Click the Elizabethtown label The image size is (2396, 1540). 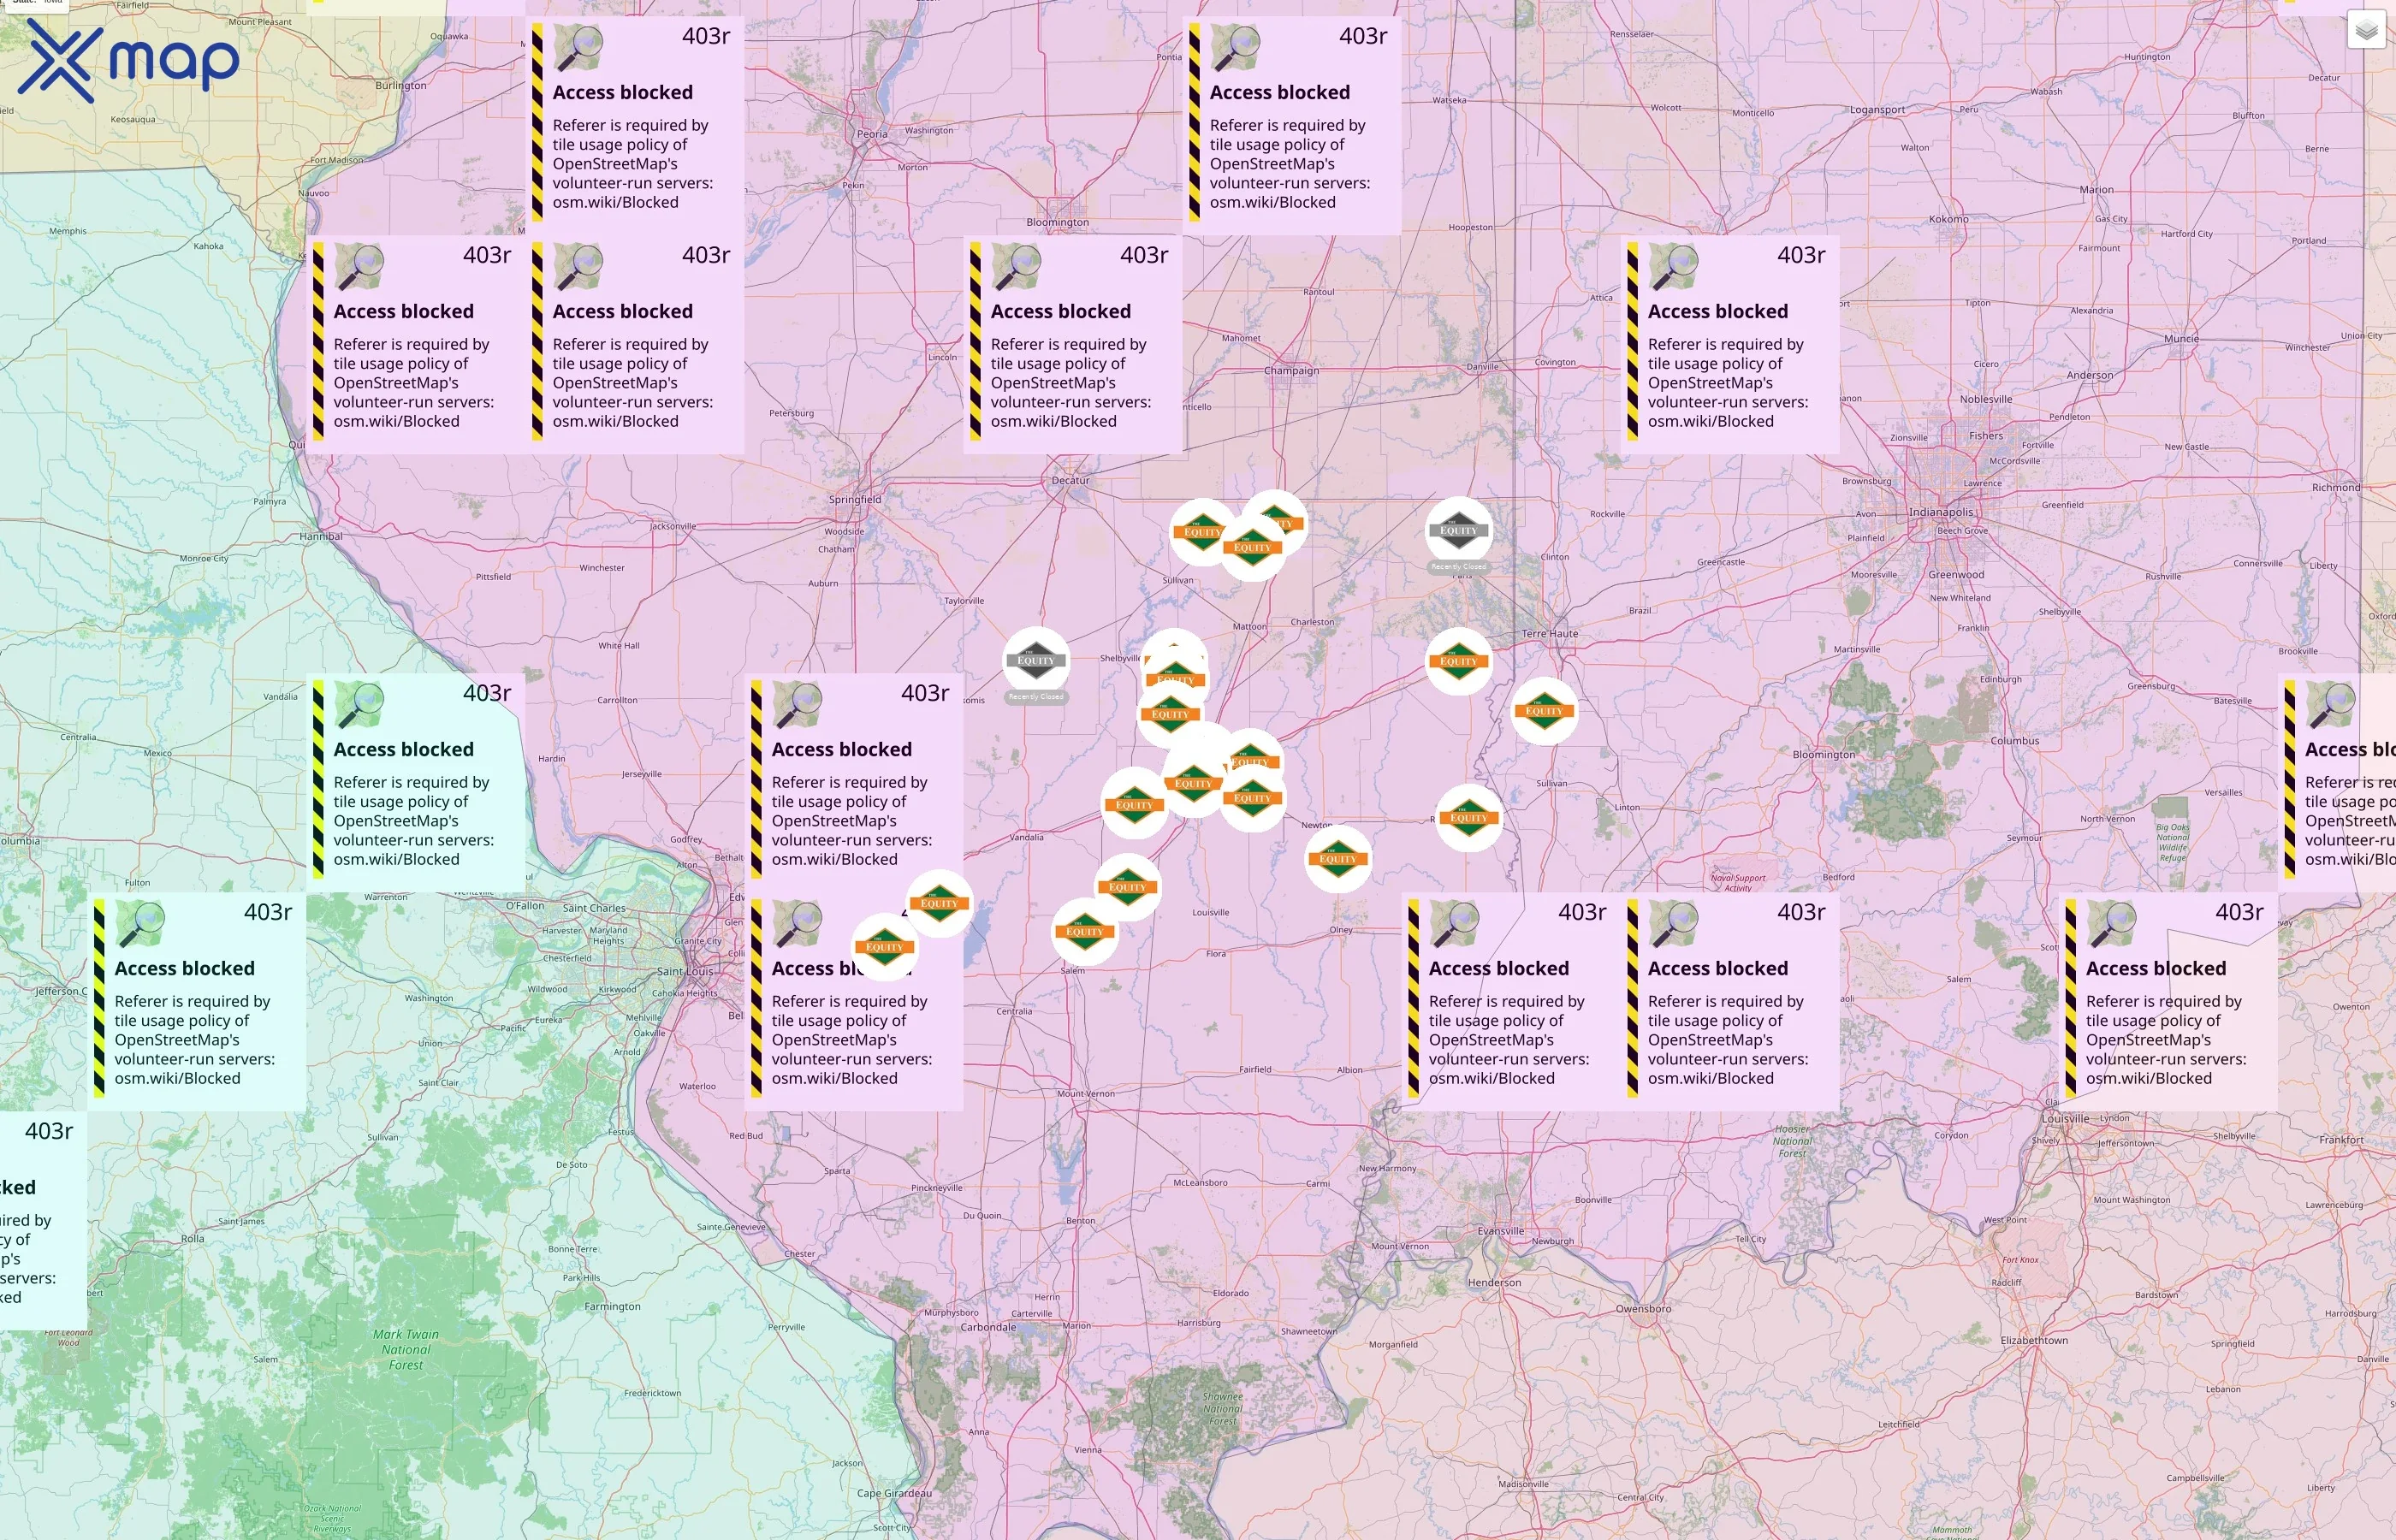click(x=2034, y=1340)
